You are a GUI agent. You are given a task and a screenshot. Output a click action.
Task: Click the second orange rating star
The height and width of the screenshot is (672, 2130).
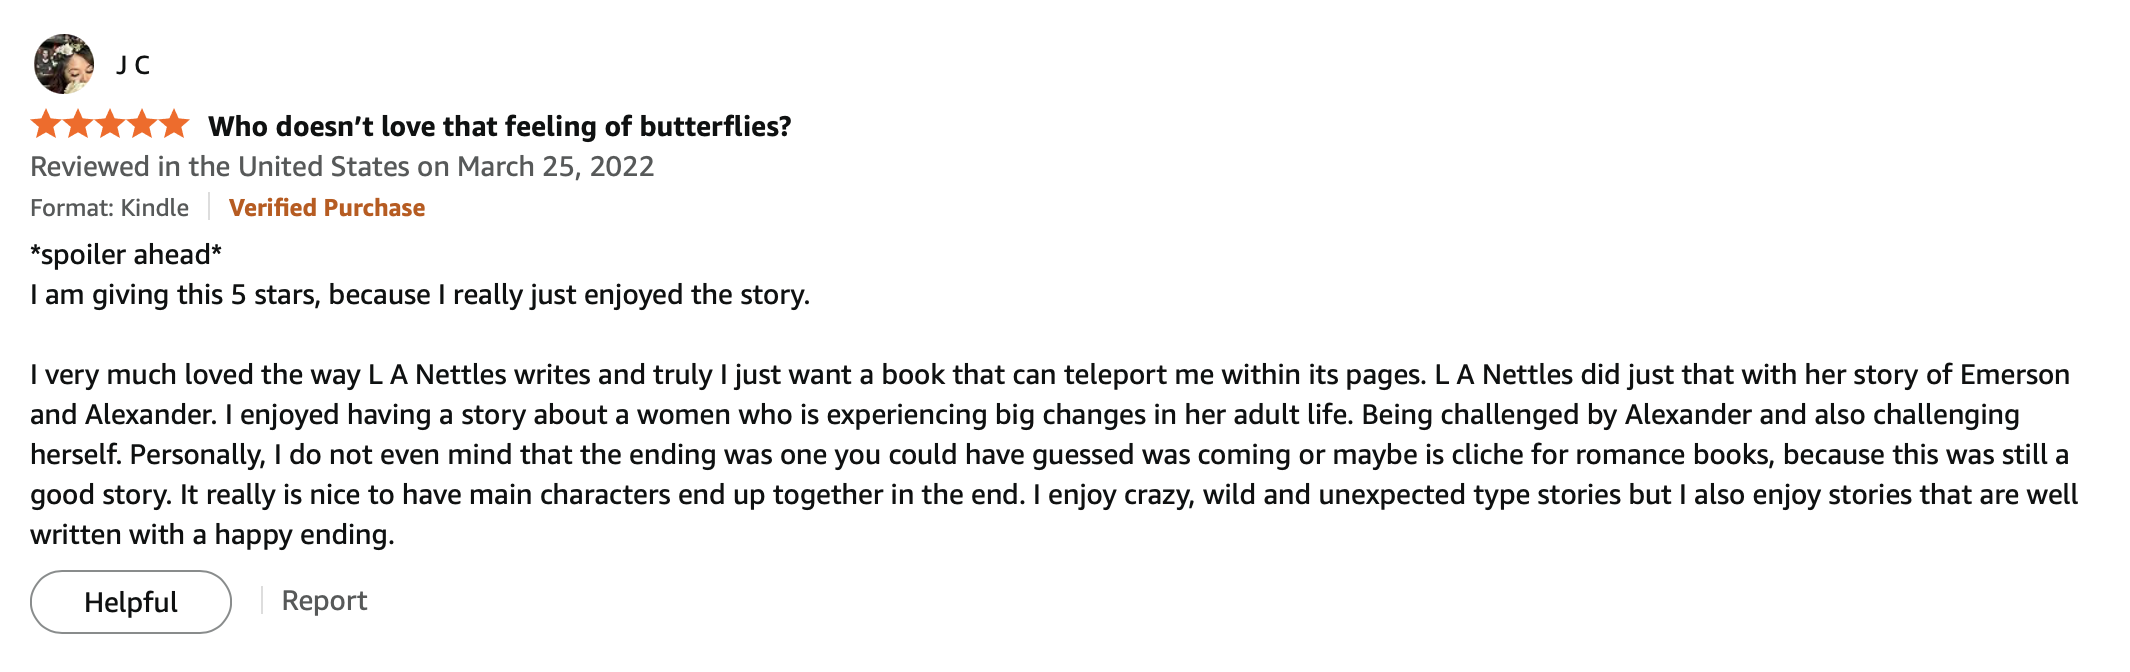(78, 125)
